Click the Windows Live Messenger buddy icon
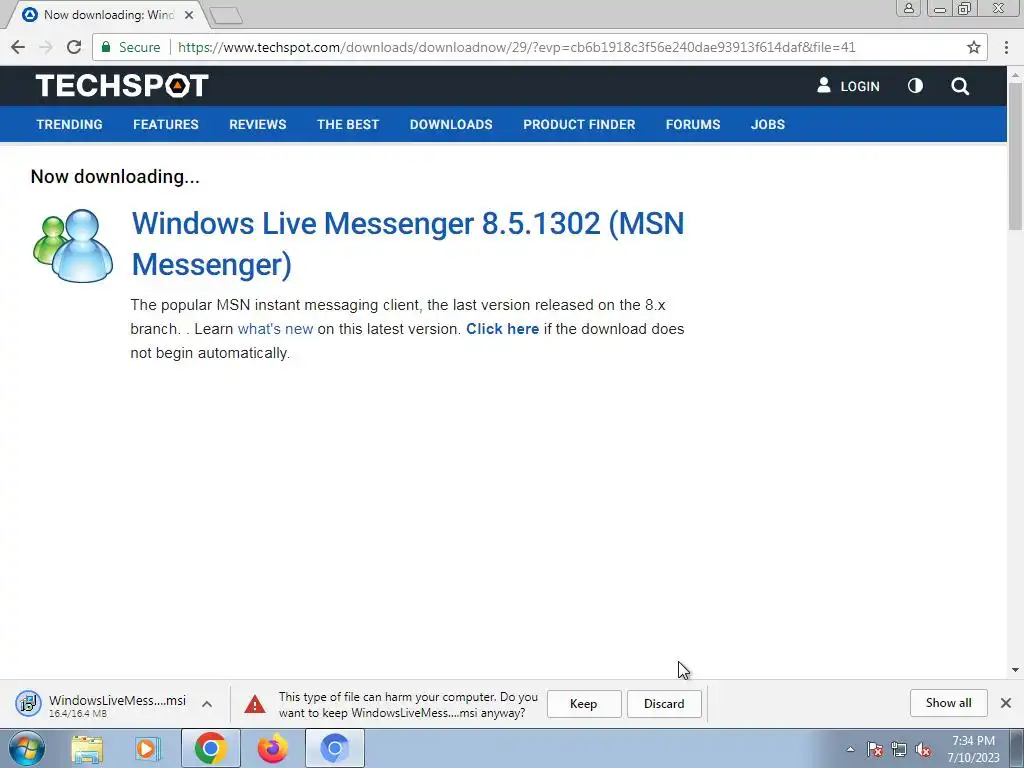This screenshot has width=1024, height=768. tap(73, 246)
